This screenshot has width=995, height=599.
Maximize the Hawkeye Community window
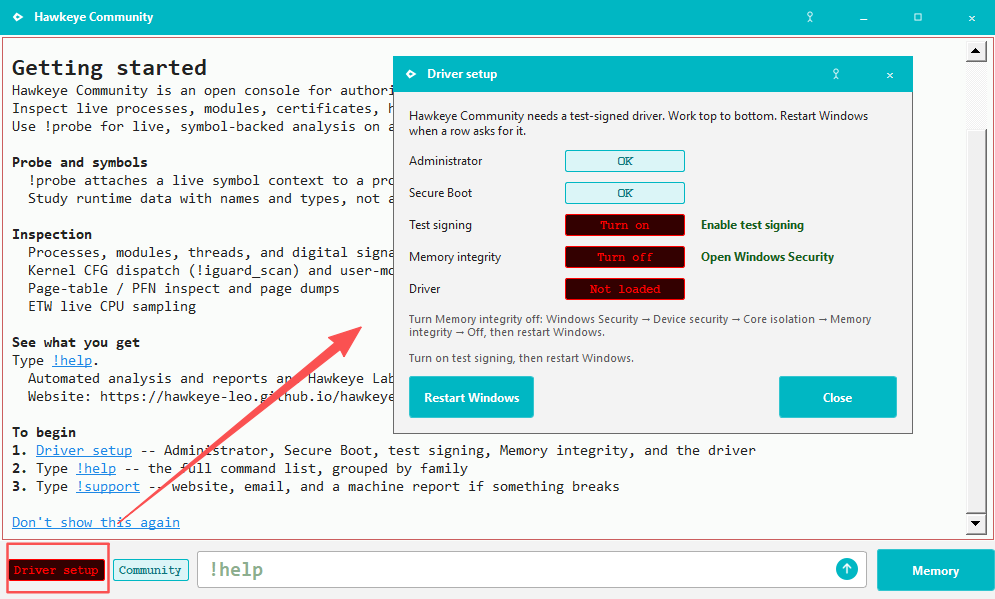(x=918, y=17)
